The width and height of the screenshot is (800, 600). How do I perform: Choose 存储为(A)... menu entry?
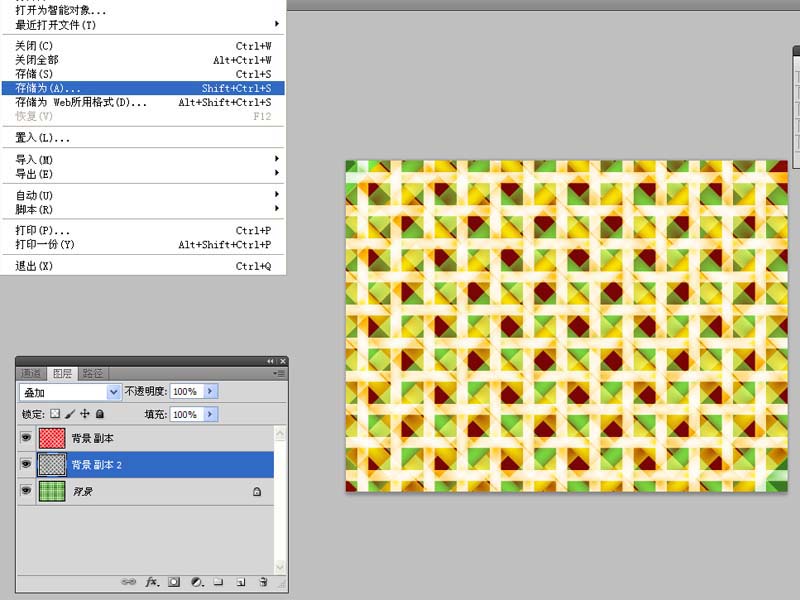click(x=143, y=88)
